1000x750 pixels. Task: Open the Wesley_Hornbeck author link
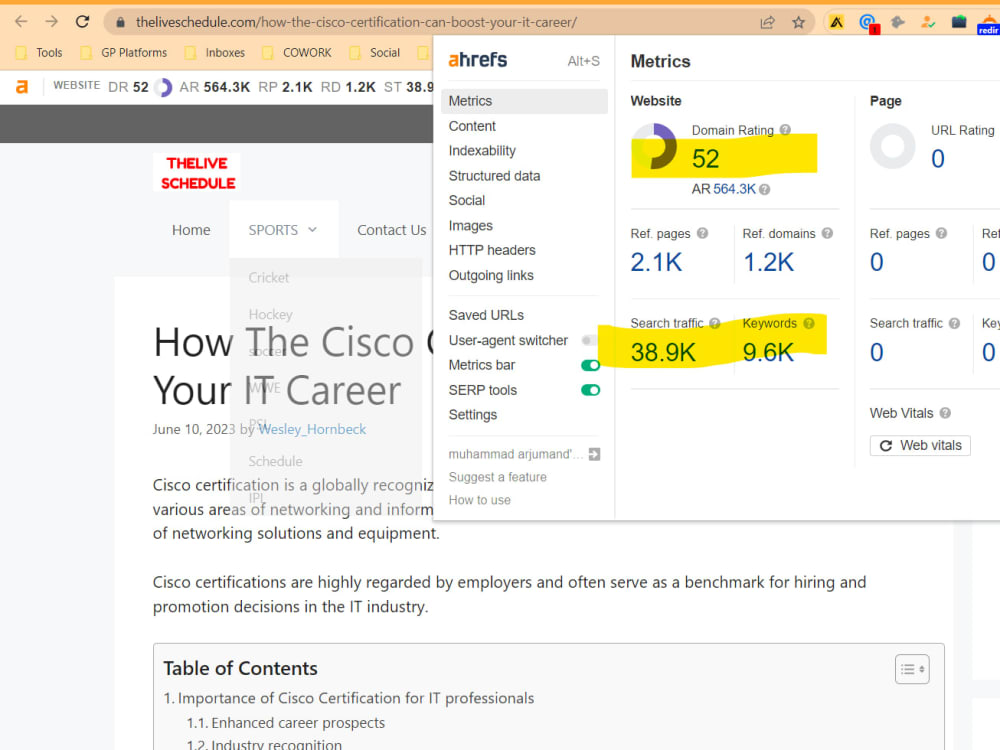click(312, 429)
